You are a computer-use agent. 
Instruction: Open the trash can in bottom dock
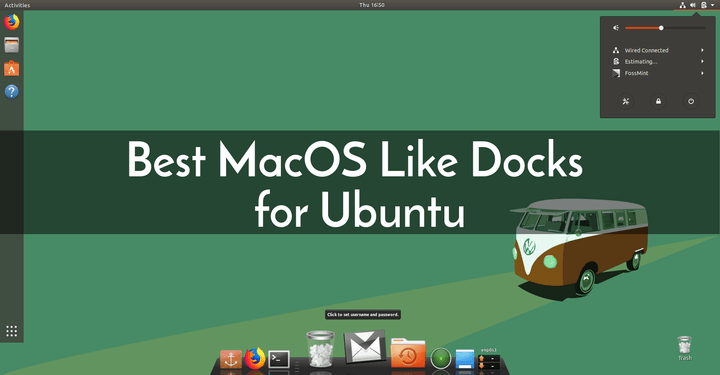321,349
